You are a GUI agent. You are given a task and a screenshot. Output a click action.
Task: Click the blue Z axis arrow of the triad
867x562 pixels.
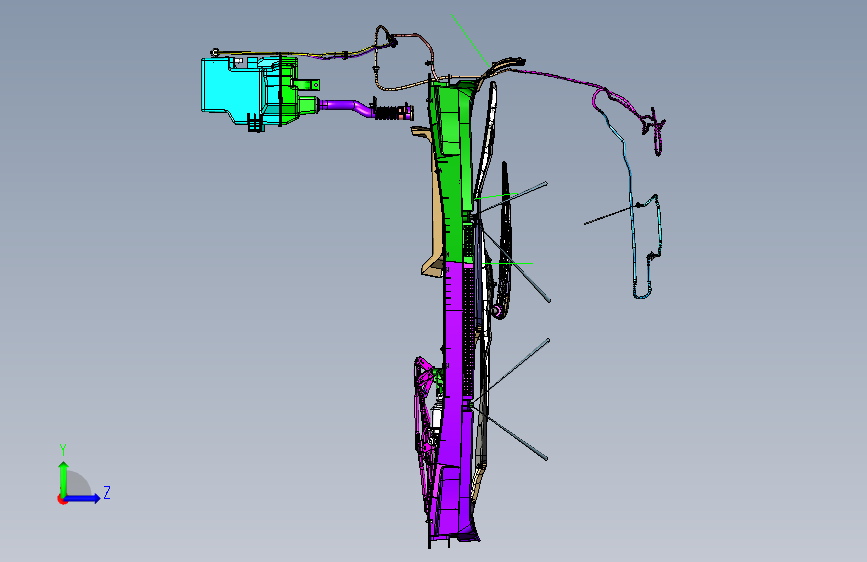coord(83,498)
